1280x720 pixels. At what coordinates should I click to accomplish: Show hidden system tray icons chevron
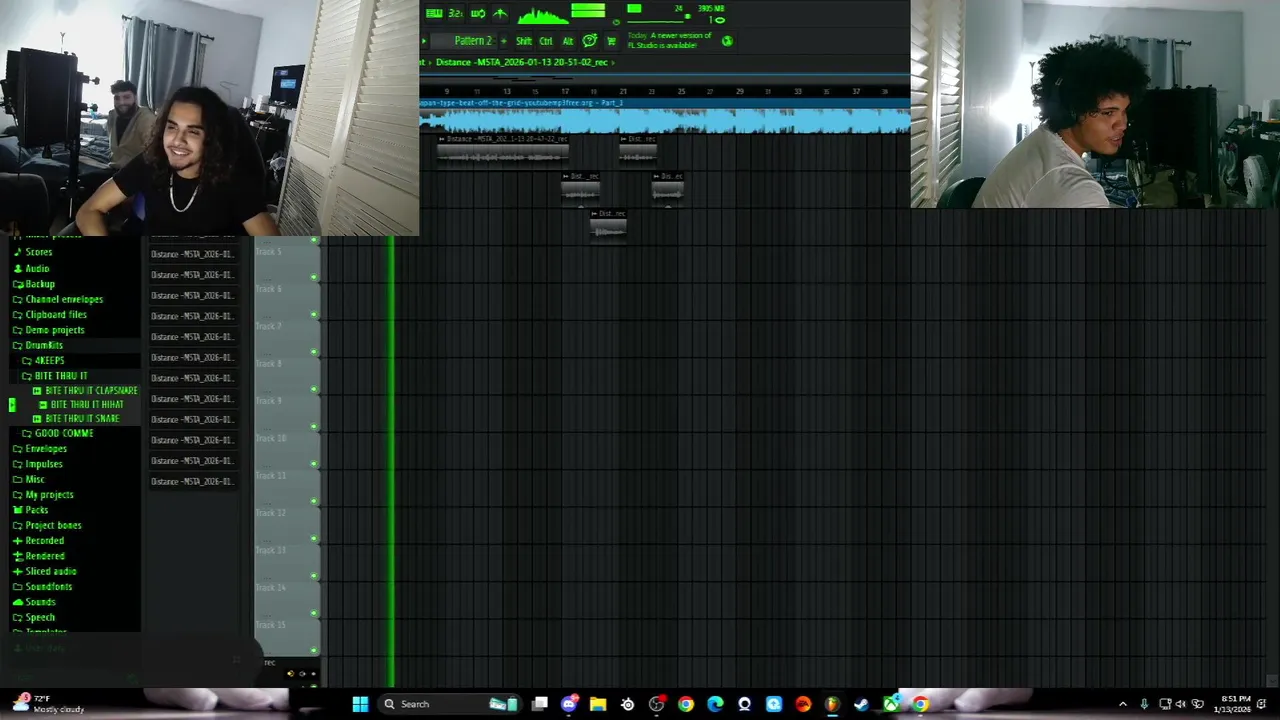[1122, 704]
